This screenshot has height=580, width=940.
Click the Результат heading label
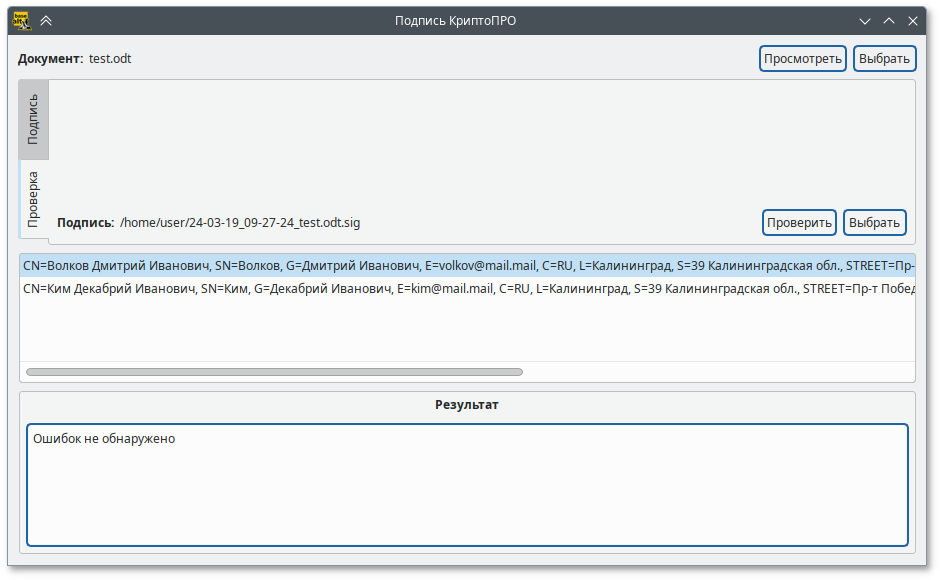[466, 405]
